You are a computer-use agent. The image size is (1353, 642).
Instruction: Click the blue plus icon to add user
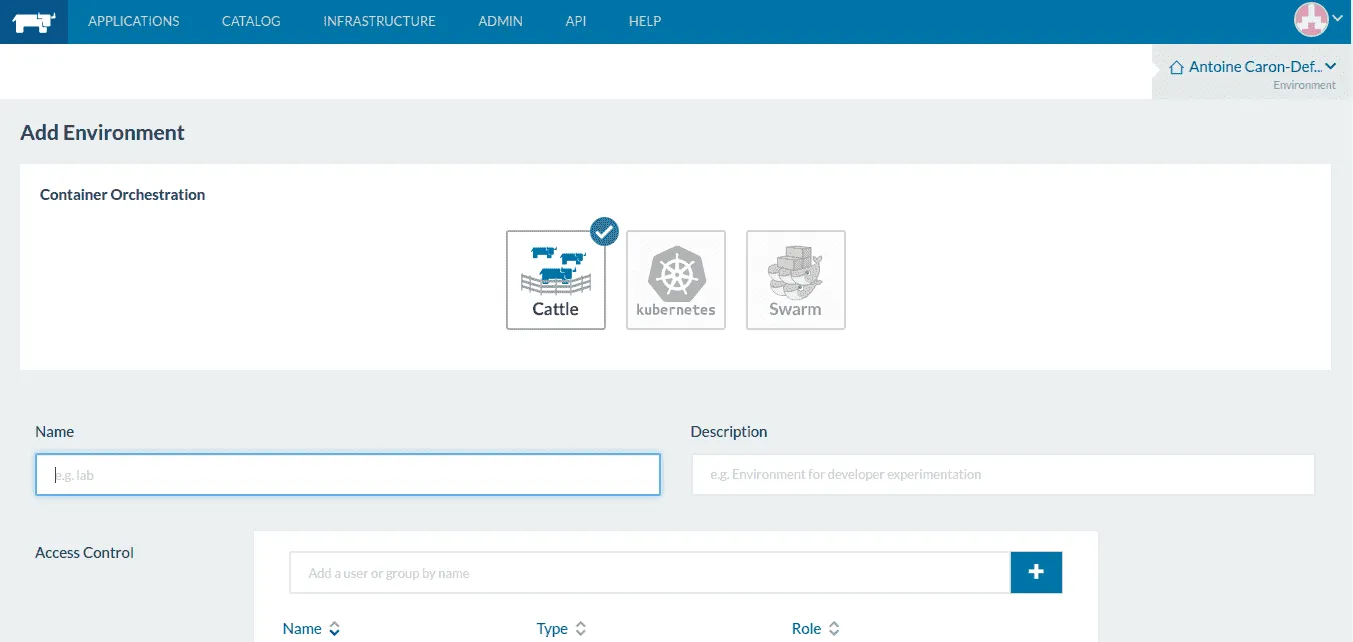pos(1036,572)
